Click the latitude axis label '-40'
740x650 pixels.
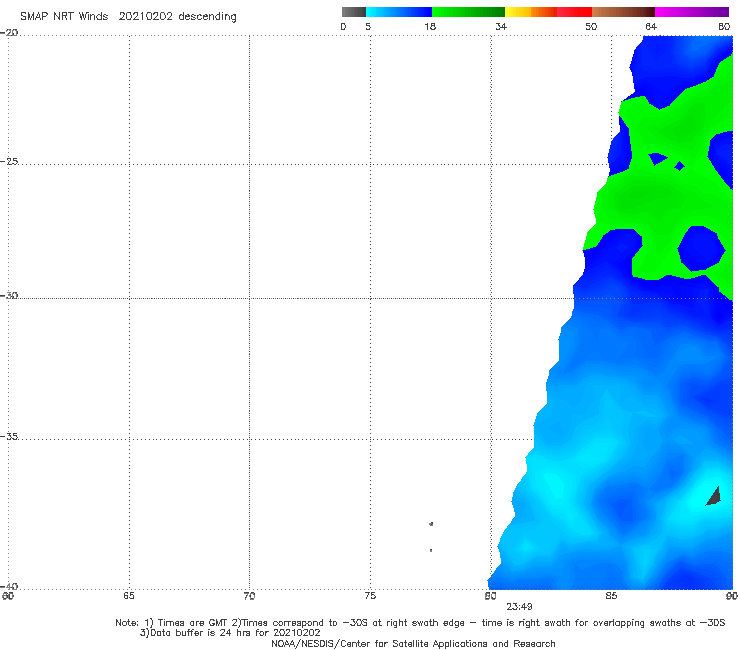tap(9, 586)
